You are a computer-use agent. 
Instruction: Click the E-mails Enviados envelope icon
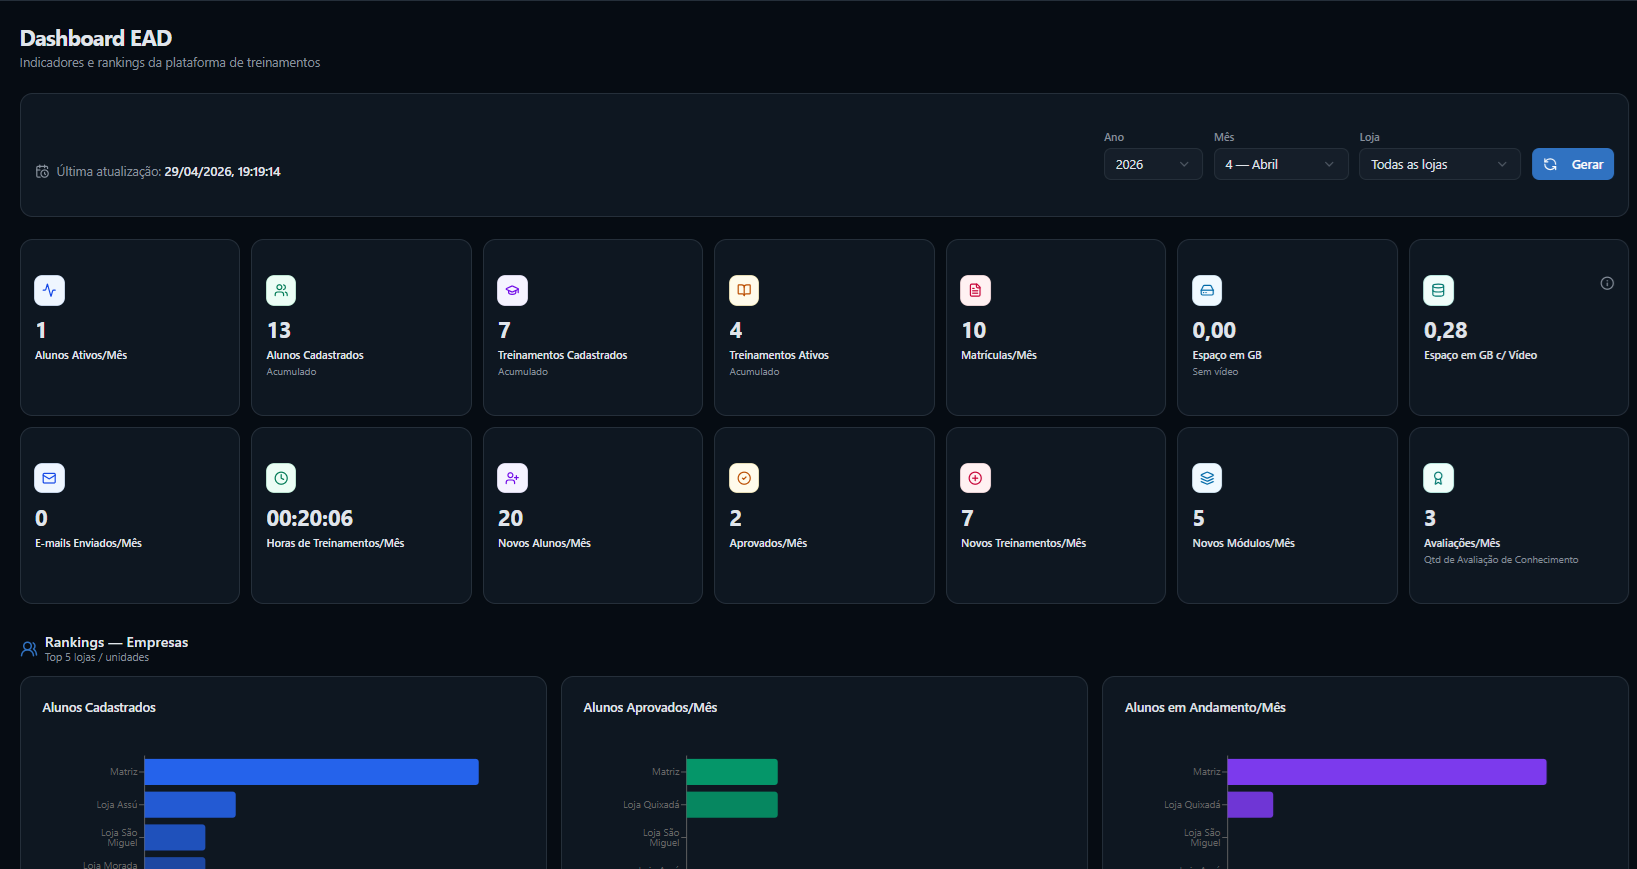tap(50, 478)
